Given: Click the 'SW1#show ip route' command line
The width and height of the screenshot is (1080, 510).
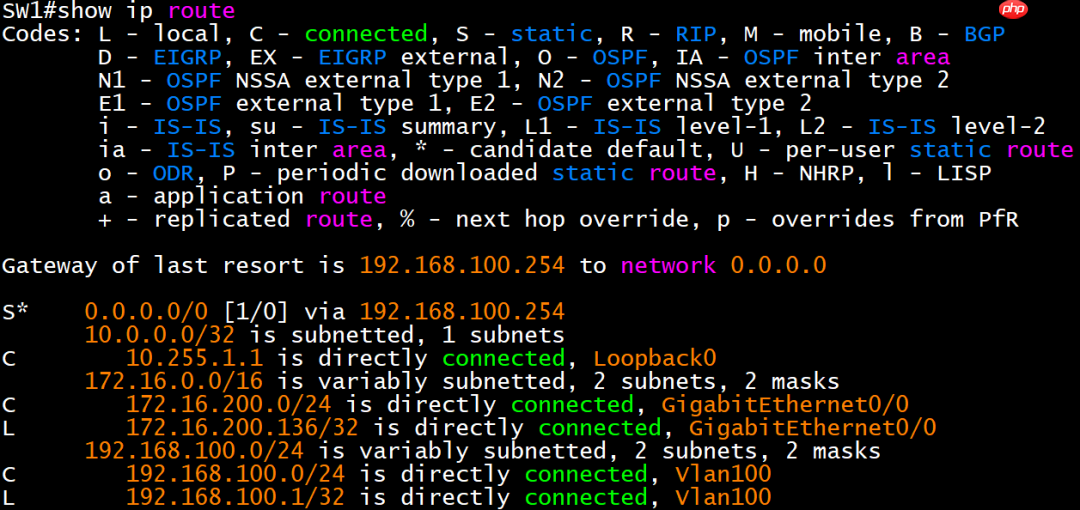Looking at the screenshot, I should [118, 10].
